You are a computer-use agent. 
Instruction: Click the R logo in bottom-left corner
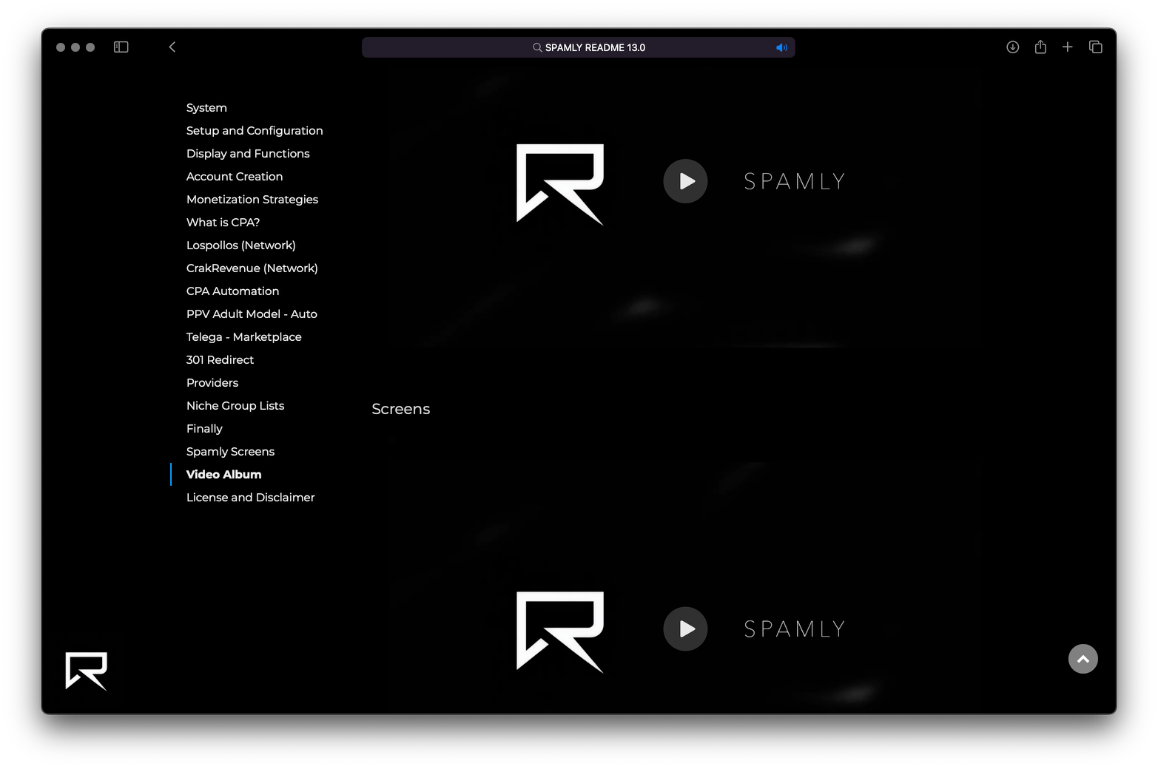tap(86, 670)
